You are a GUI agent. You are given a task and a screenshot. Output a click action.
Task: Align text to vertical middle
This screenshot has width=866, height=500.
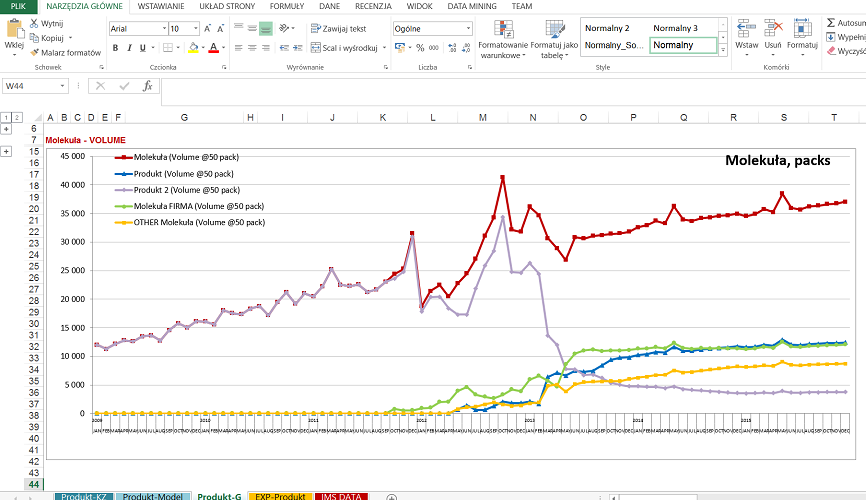[252, 28]
